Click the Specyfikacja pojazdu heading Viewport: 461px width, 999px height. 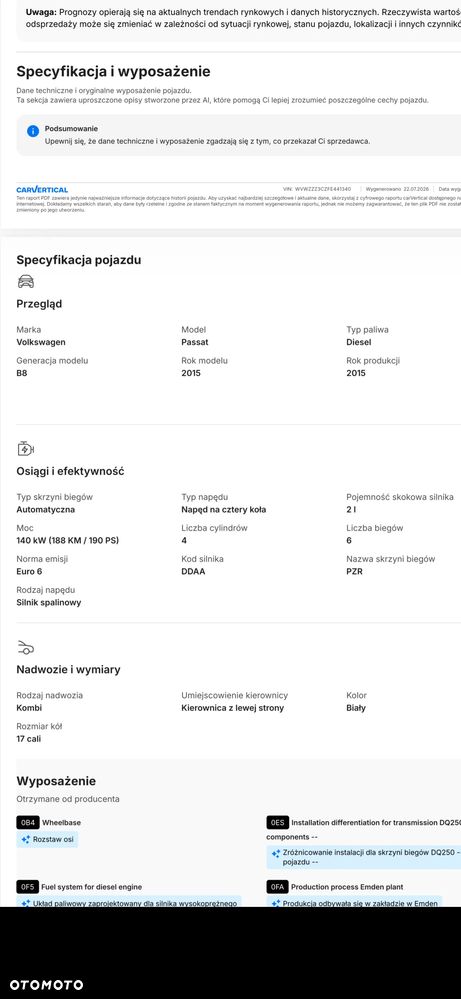pos(79,260)
